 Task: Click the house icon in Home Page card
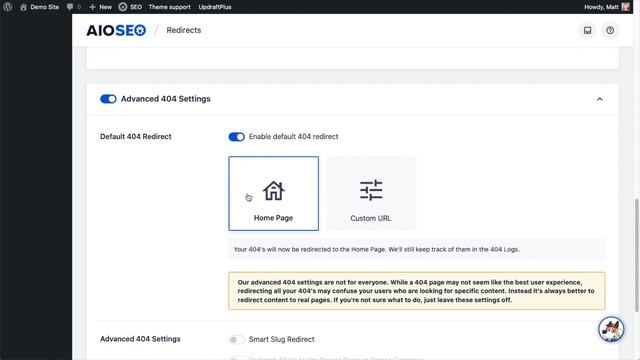(273, 191)
